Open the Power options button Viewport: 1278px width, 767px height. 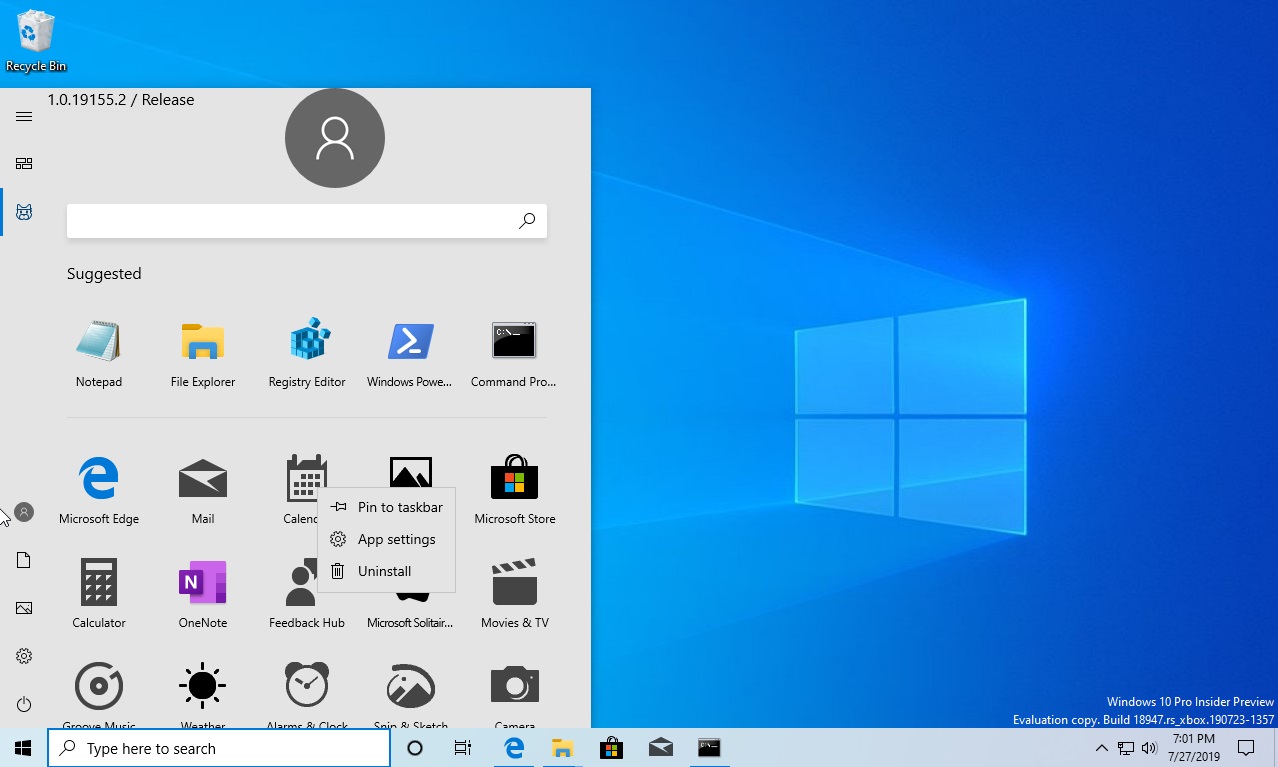(x=23, y=703)
